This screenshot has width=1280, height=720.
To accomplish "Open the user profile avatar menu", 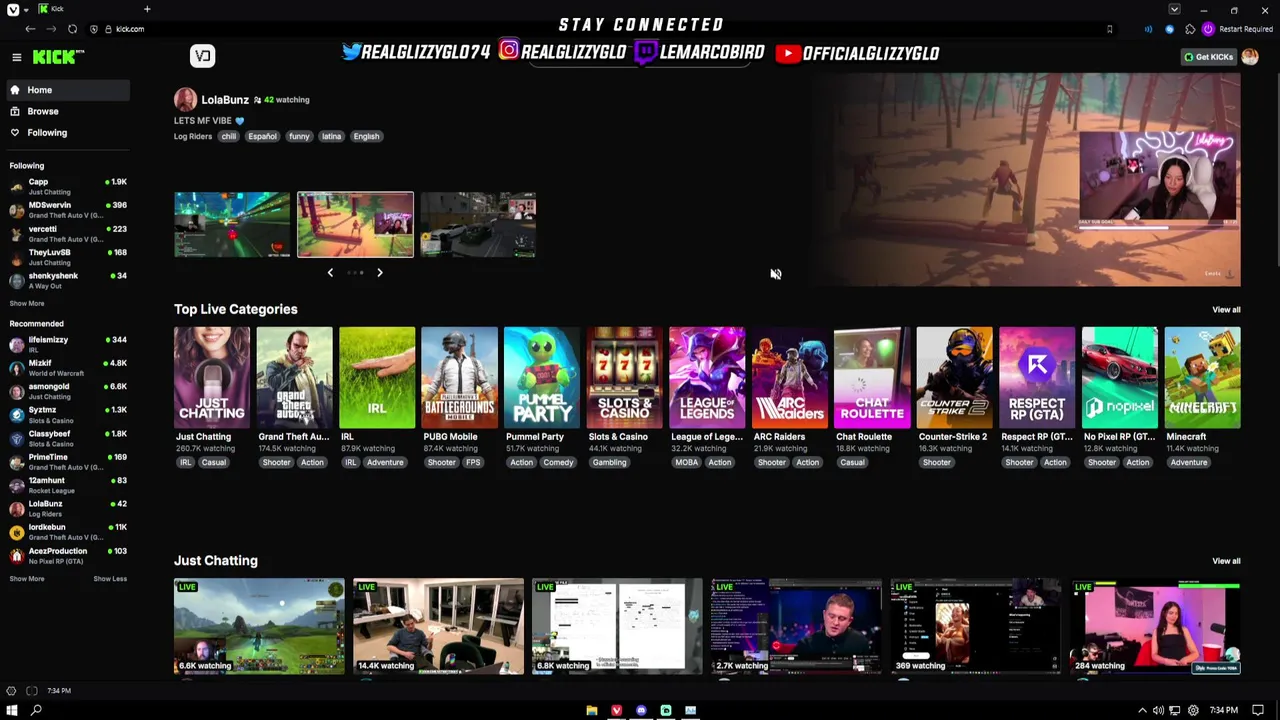I will click(x=1250, y=57).
